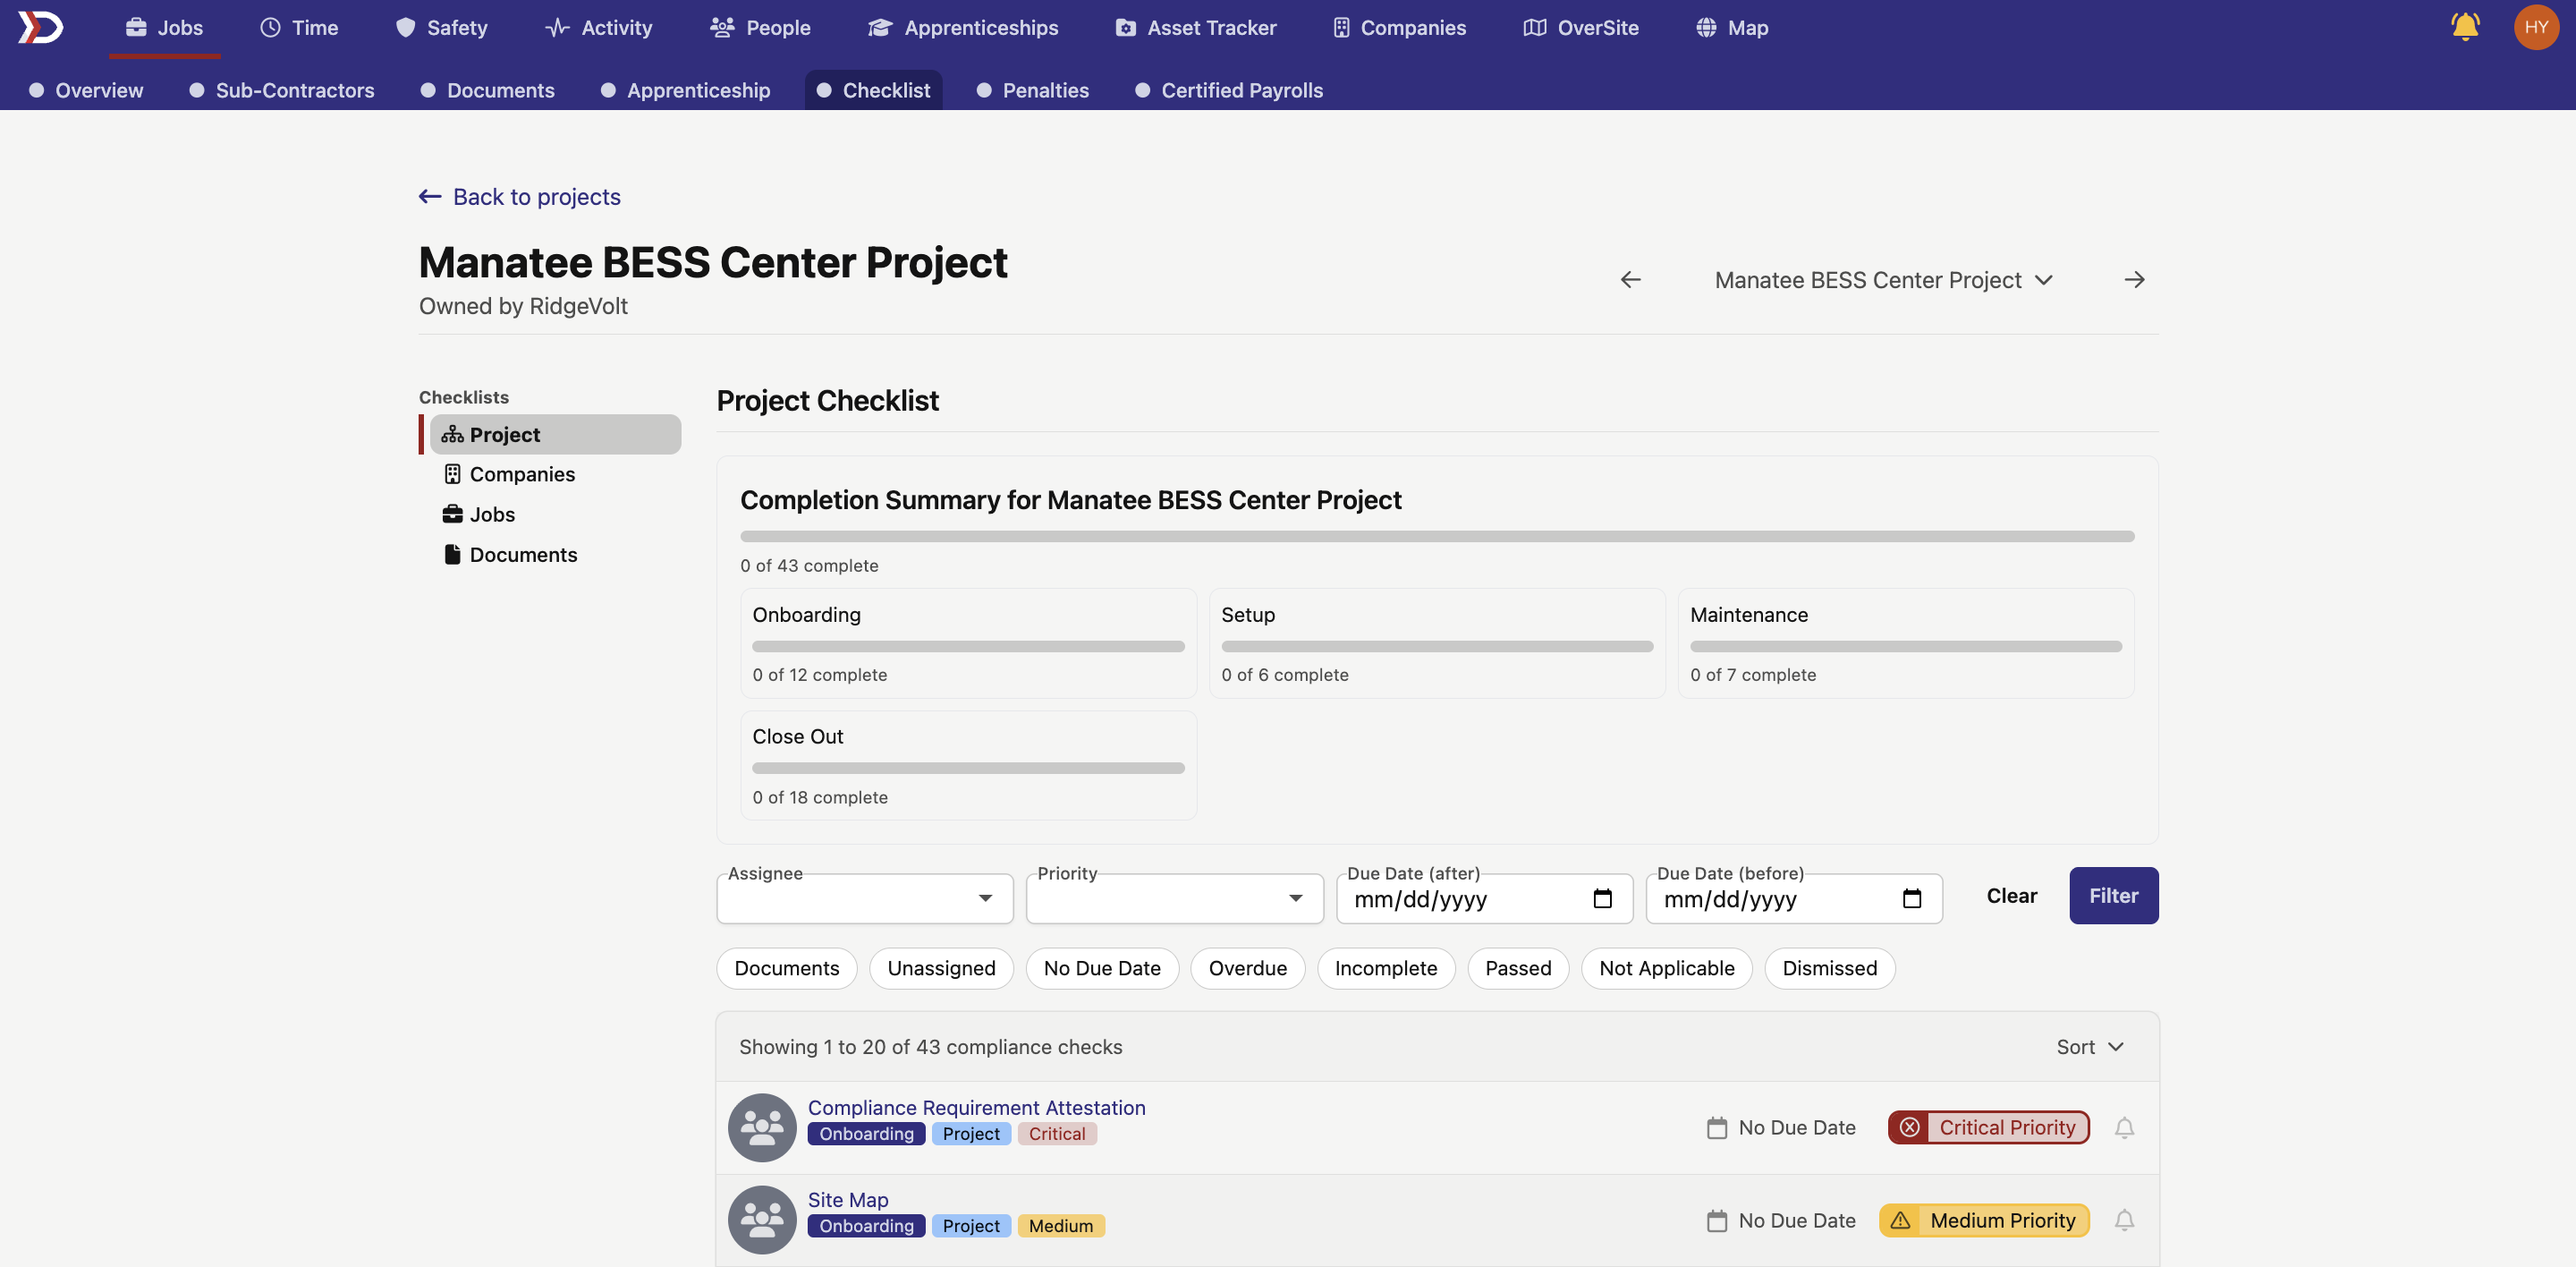Open the Priority dropdown

1174,899
